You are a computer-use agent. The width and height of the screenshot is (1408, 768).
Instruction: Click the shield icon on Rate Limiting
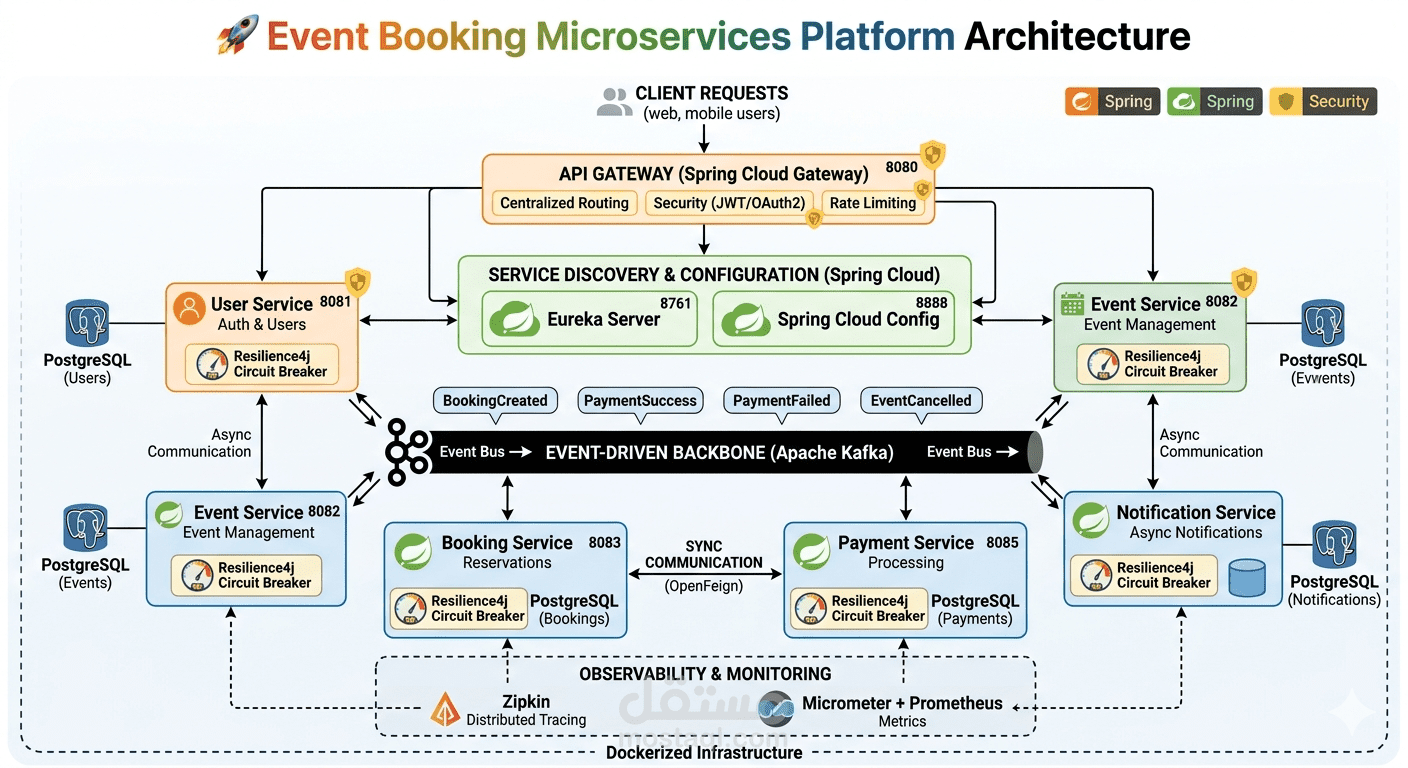(922, 189)
